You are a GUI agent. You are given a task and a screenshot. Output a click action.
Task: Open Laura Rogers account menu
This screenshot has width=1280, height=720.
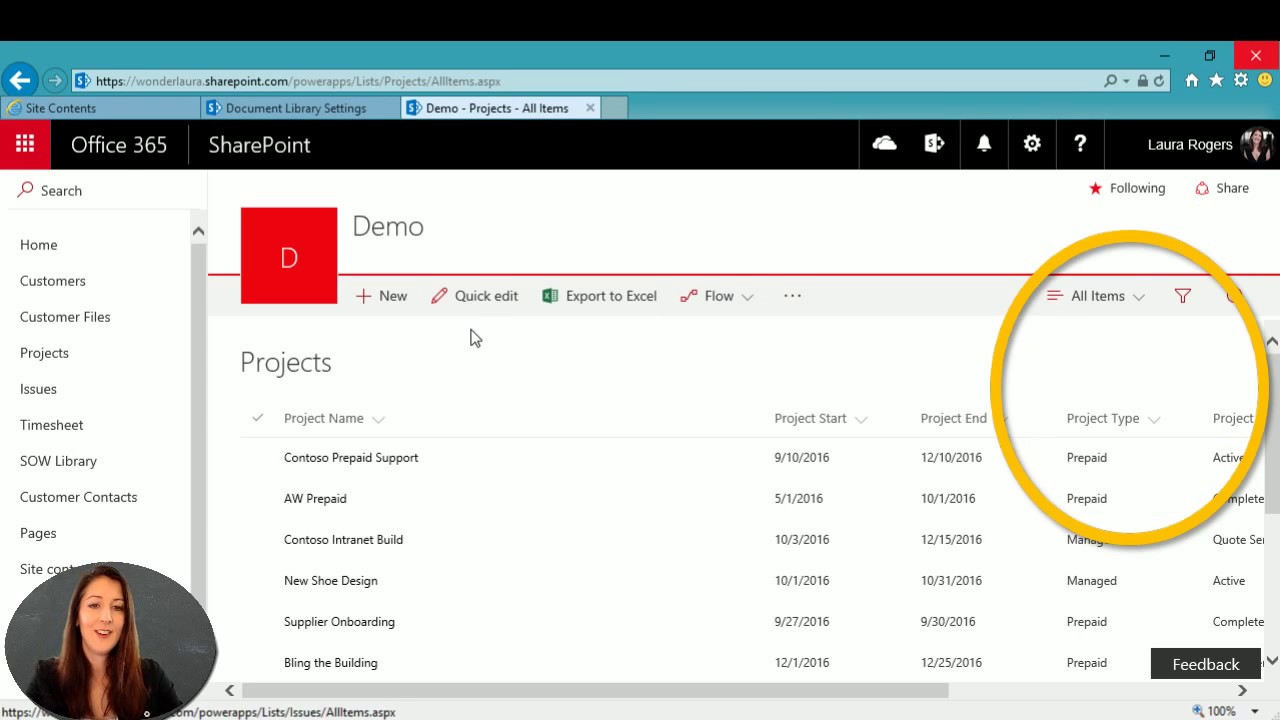point(1209,144)
